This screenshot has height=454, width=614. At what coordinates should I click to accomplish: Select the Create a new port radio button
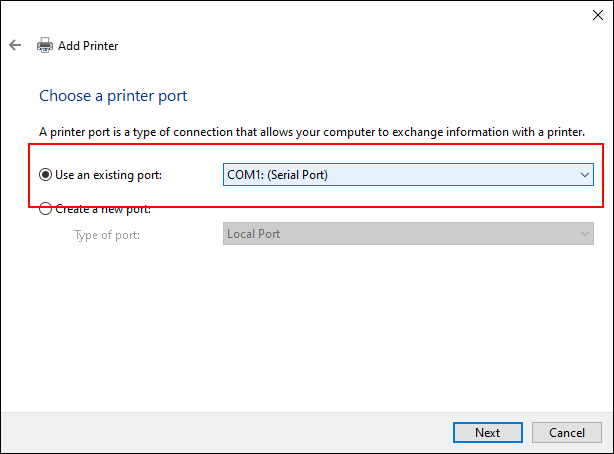[45, 209]
